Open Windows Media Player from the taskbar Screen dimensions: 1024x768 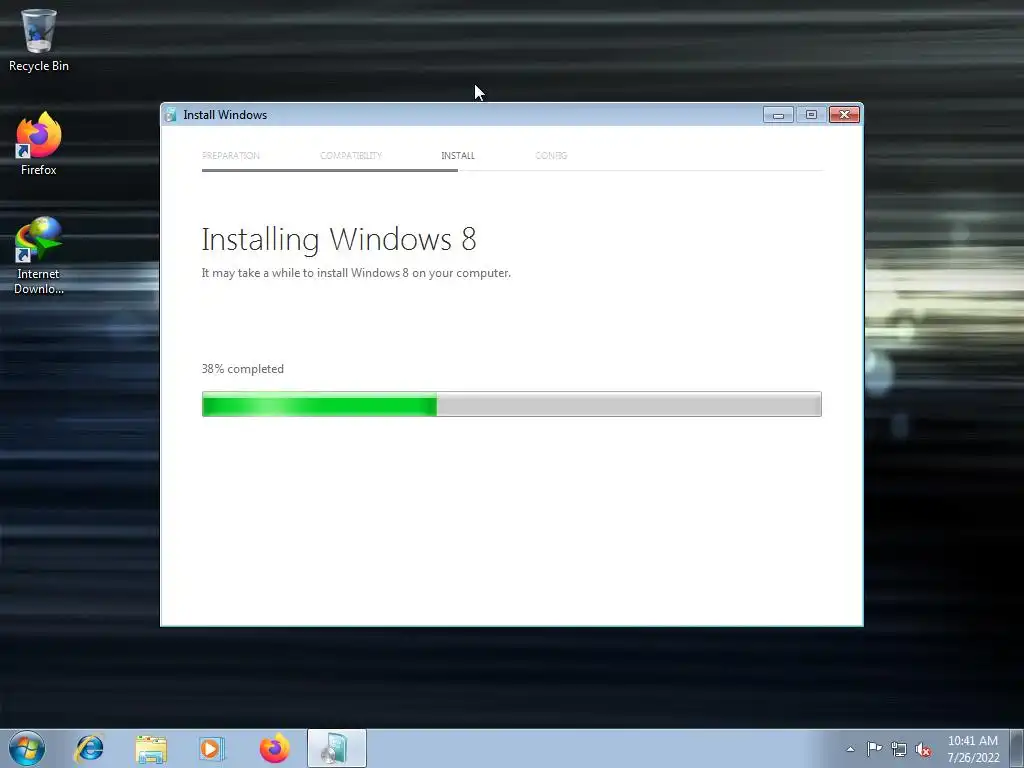point(212,748)
